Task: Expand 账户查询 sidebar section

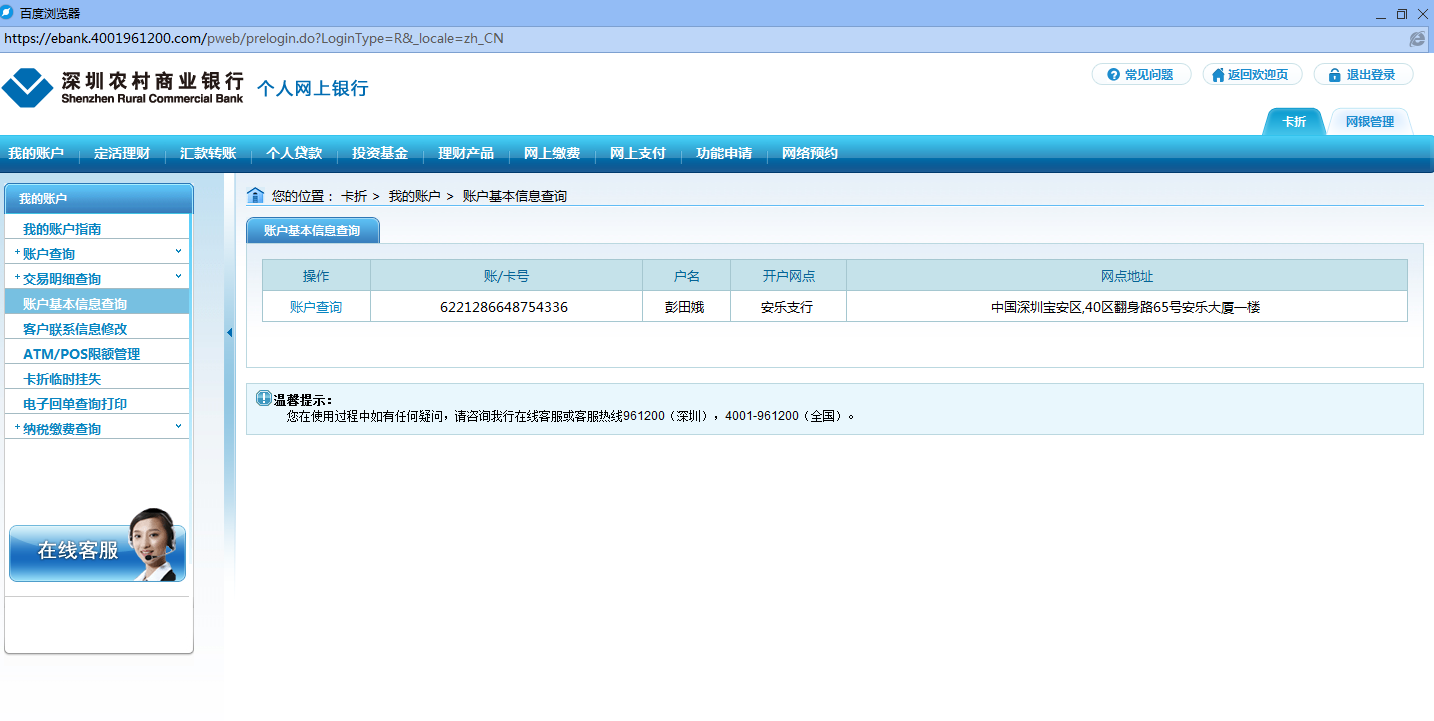Action: [x=97, y=254]
